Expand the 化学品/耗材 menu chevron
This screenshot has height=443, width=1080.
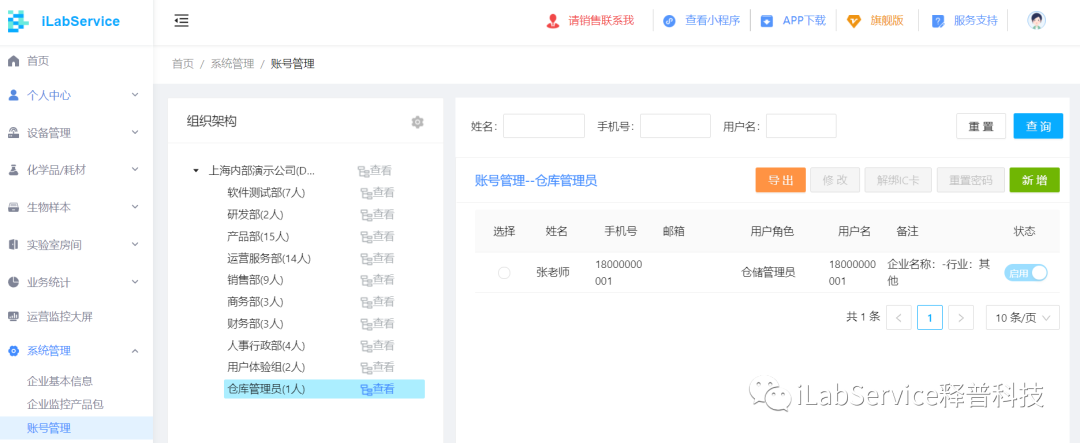pyautogui.click(x=135, y=169)
